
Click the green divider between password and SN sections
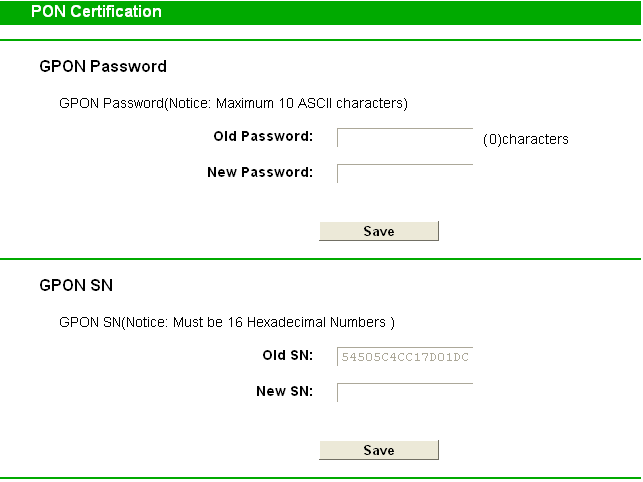coord(321,259)
